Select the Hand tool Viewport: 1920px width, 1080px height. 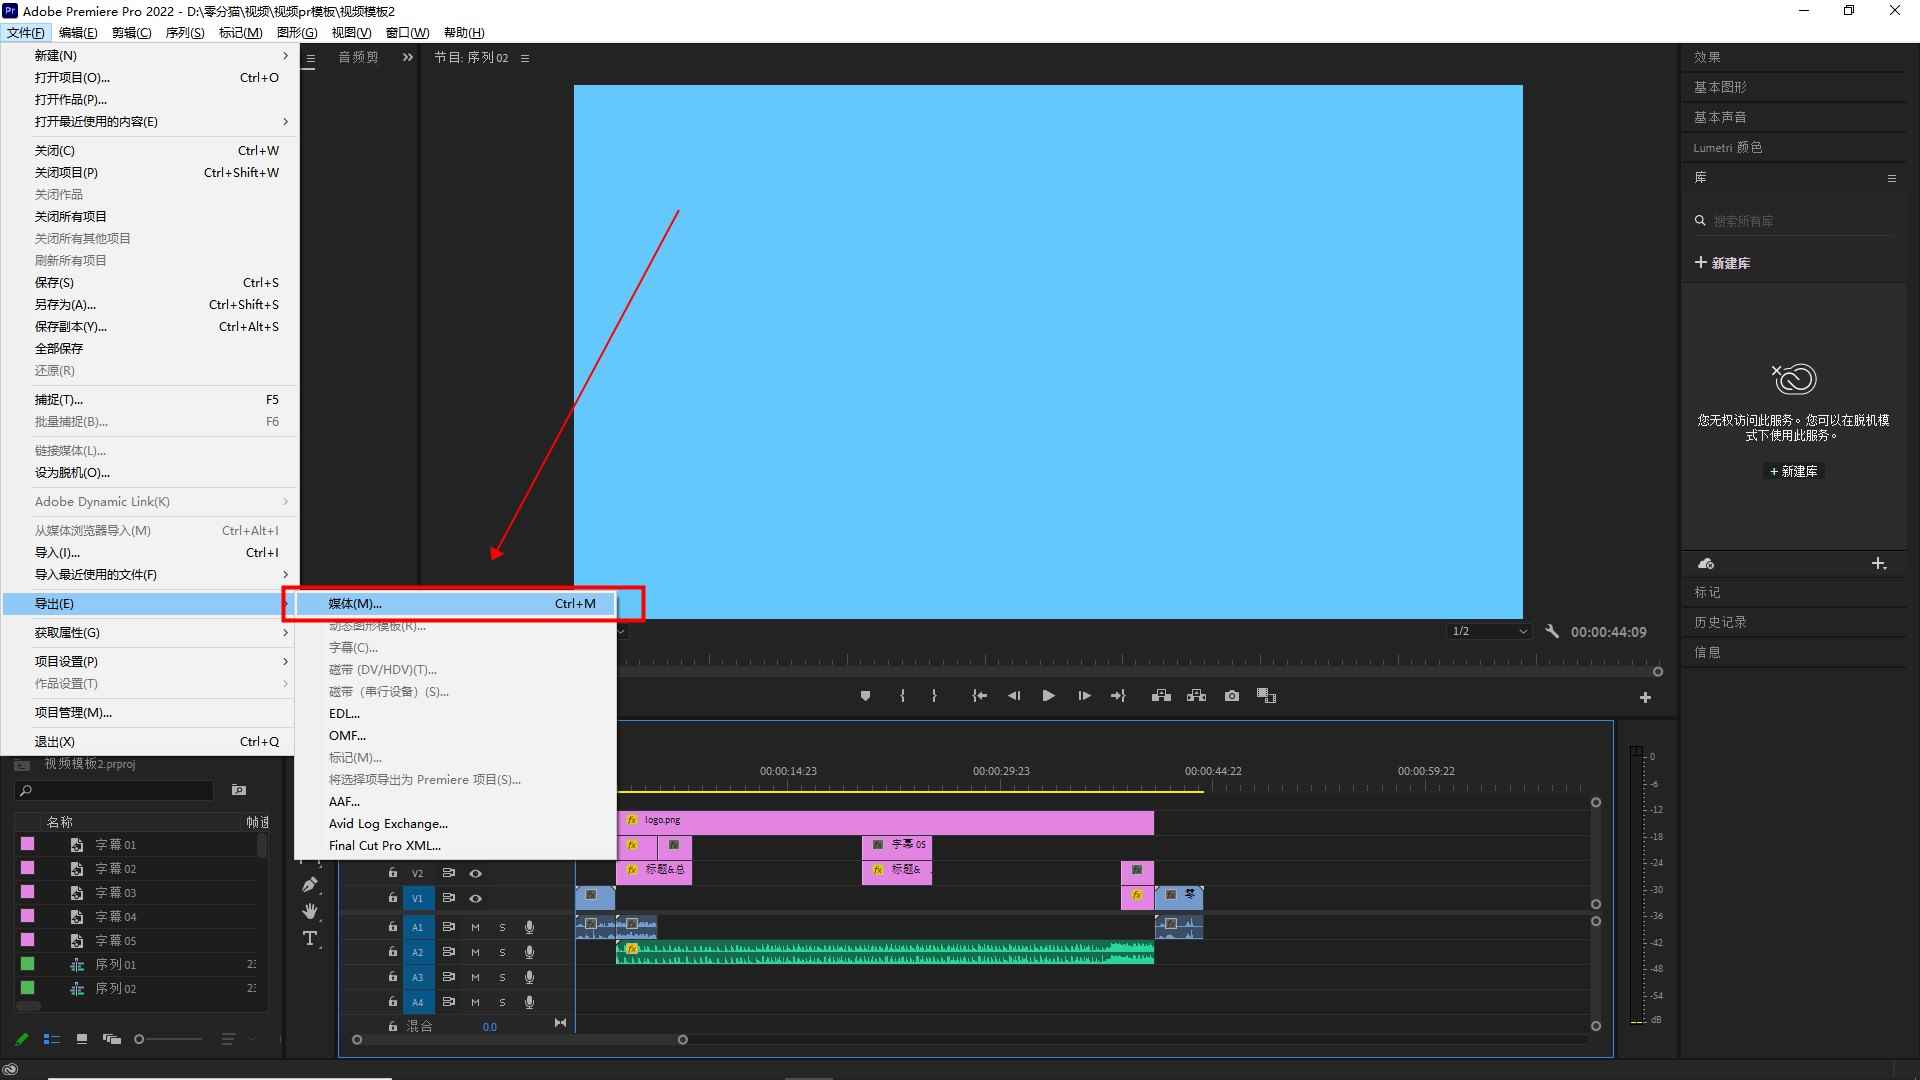coord(310,911)
